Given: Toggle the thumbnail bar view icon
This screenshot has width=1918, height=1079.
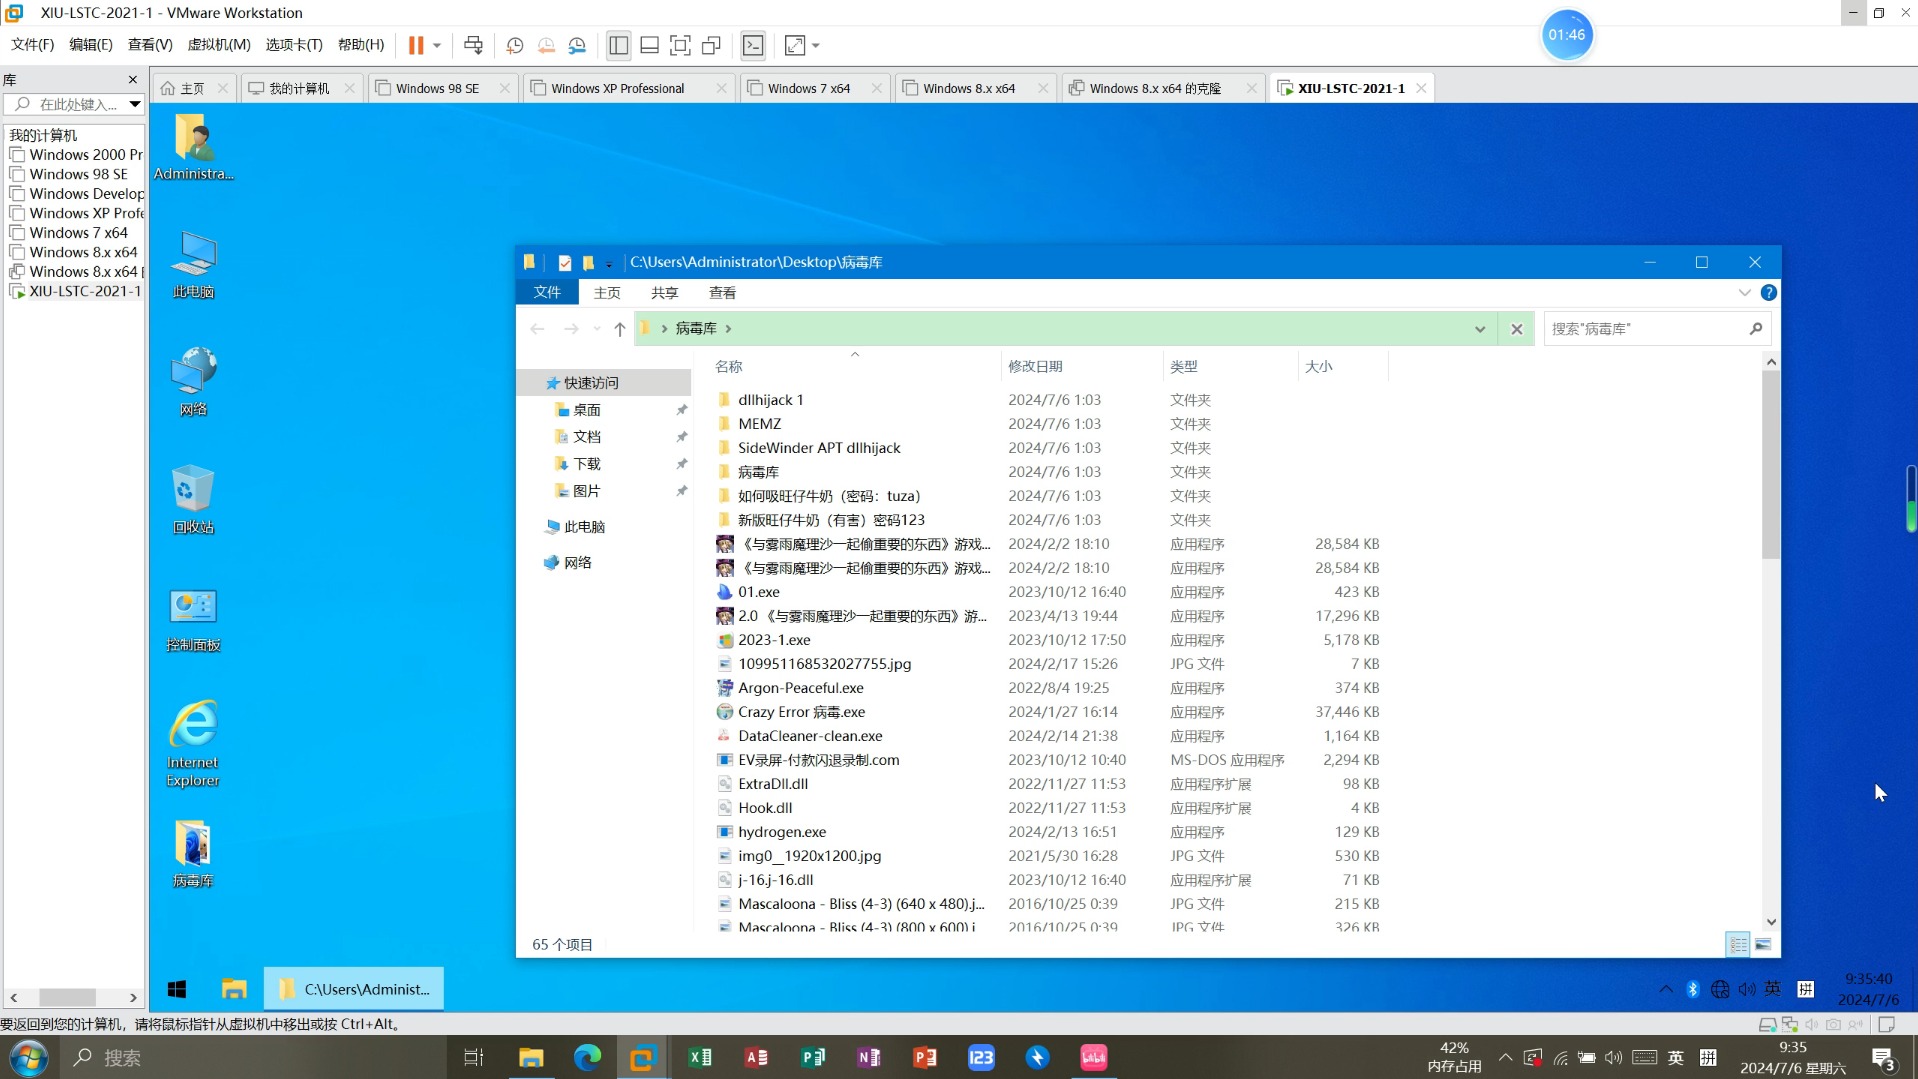Looking at the screenshot, I should click(x=649, y=45).
